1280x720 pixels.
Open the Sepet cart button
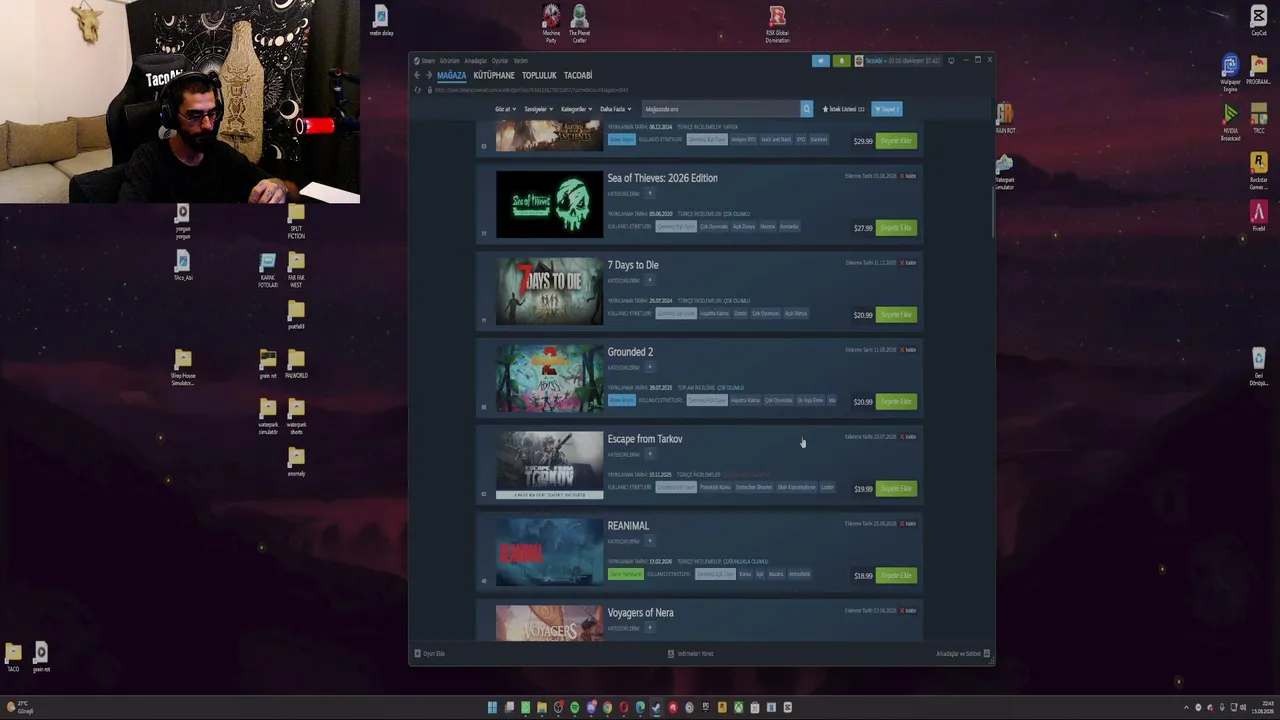(887, 109)
